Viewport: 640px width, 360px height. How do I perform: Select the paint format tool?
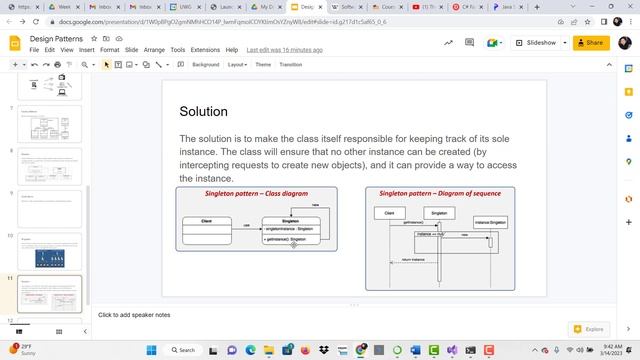69,64
